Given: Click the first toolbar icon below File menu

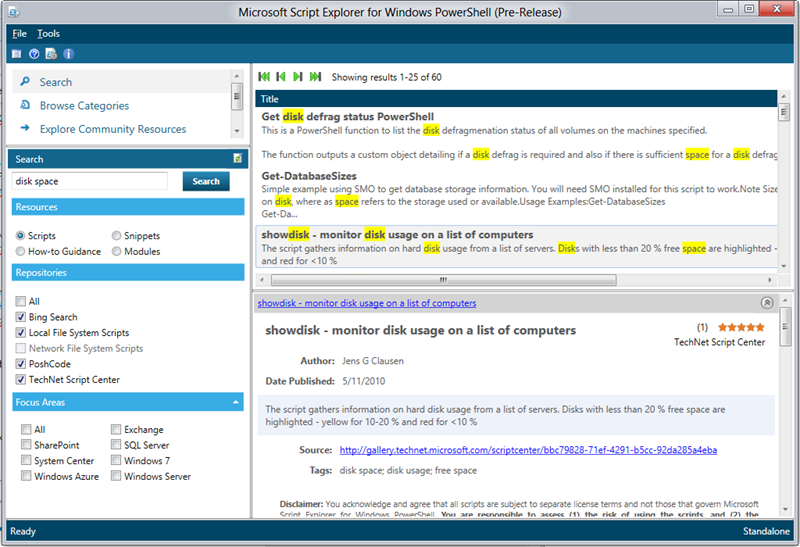Looking at the screenshot, I should (17, 54).
